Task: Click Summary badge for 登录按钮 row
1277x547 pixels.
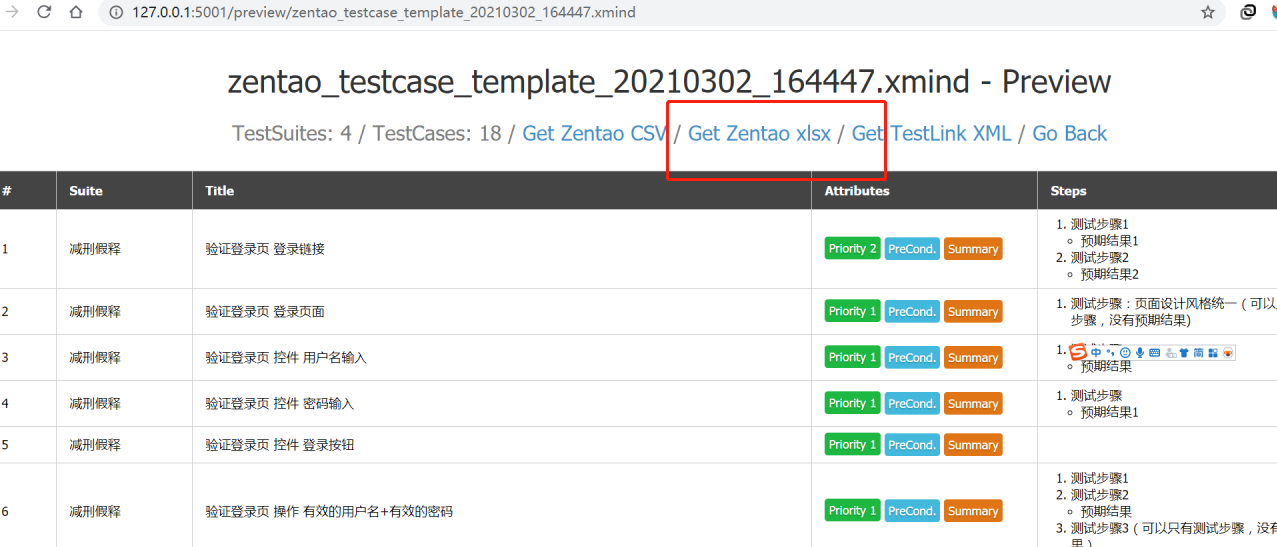Action: [973, 445]
